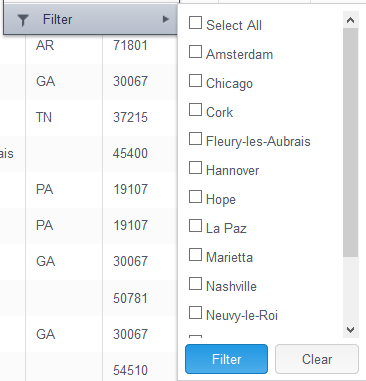Image resolution: width=366 pixels, height=381 pixels.
Task: Check the Nashville checkbox
Action: (195, 284)
